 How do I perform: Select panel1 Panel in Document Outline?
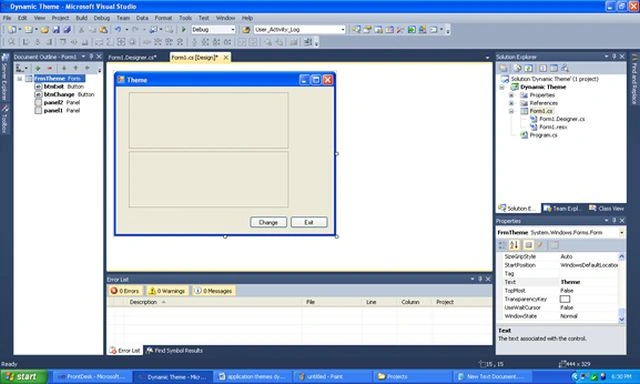[x=57, y=110]
